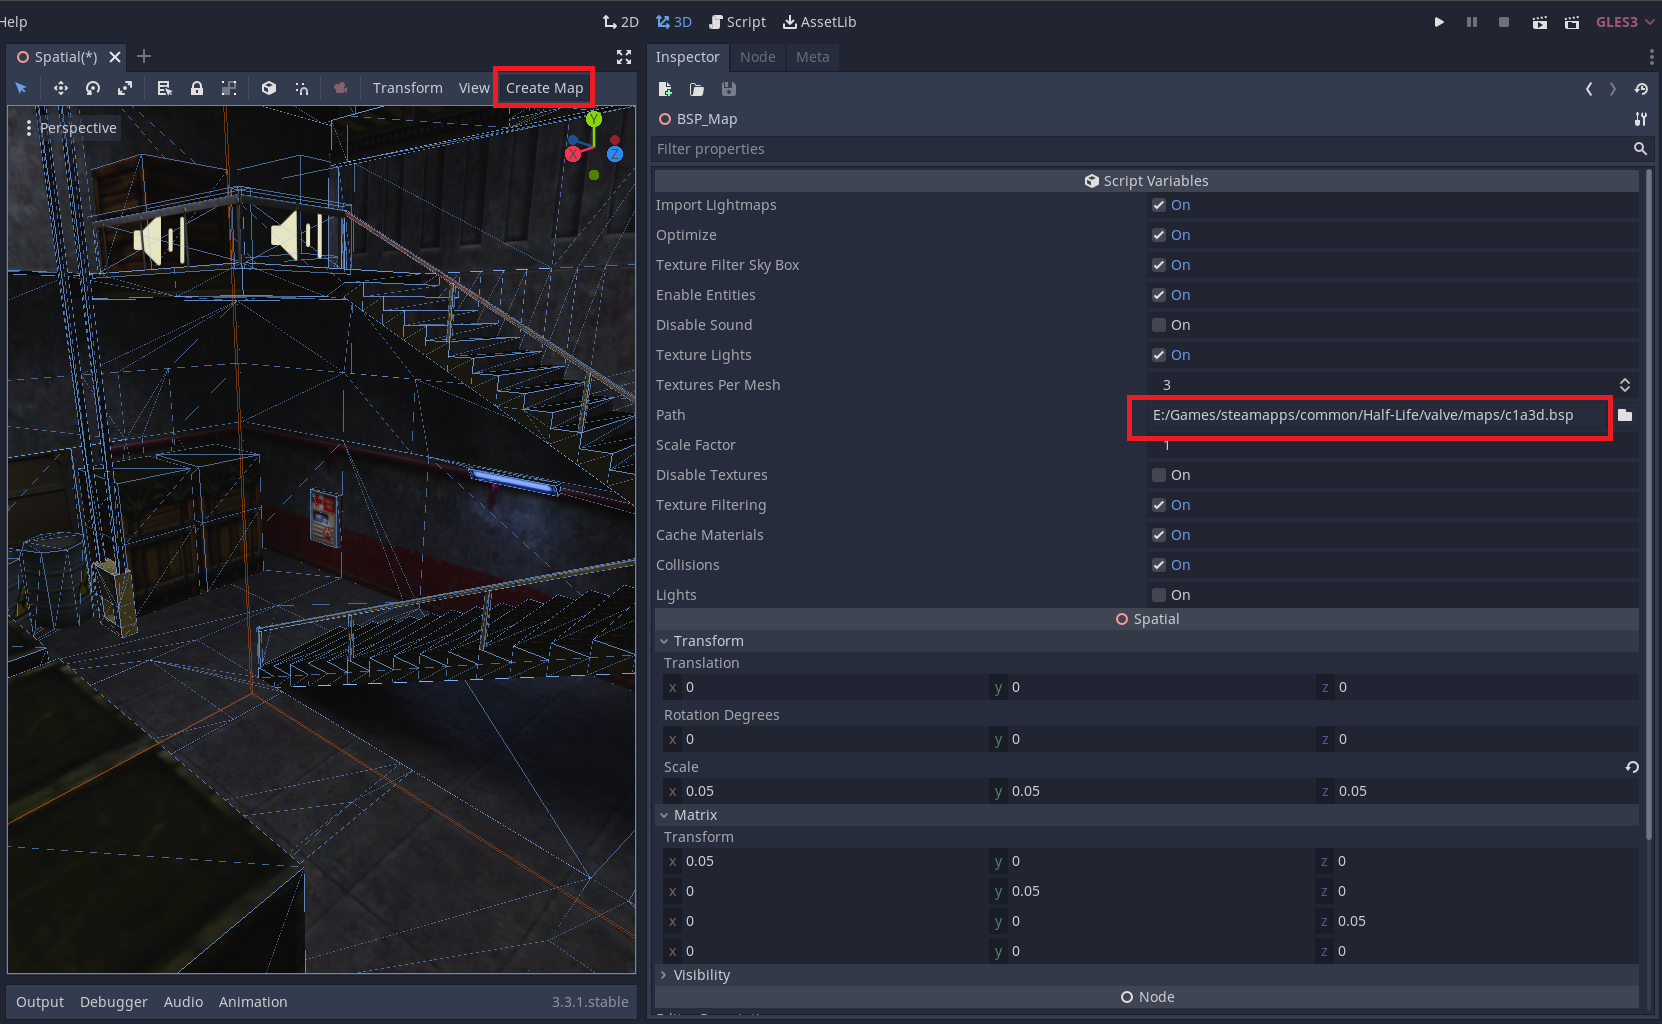
Task: Load an existing resource with the Inspector folder icon
Action: (x=697, y=89)
